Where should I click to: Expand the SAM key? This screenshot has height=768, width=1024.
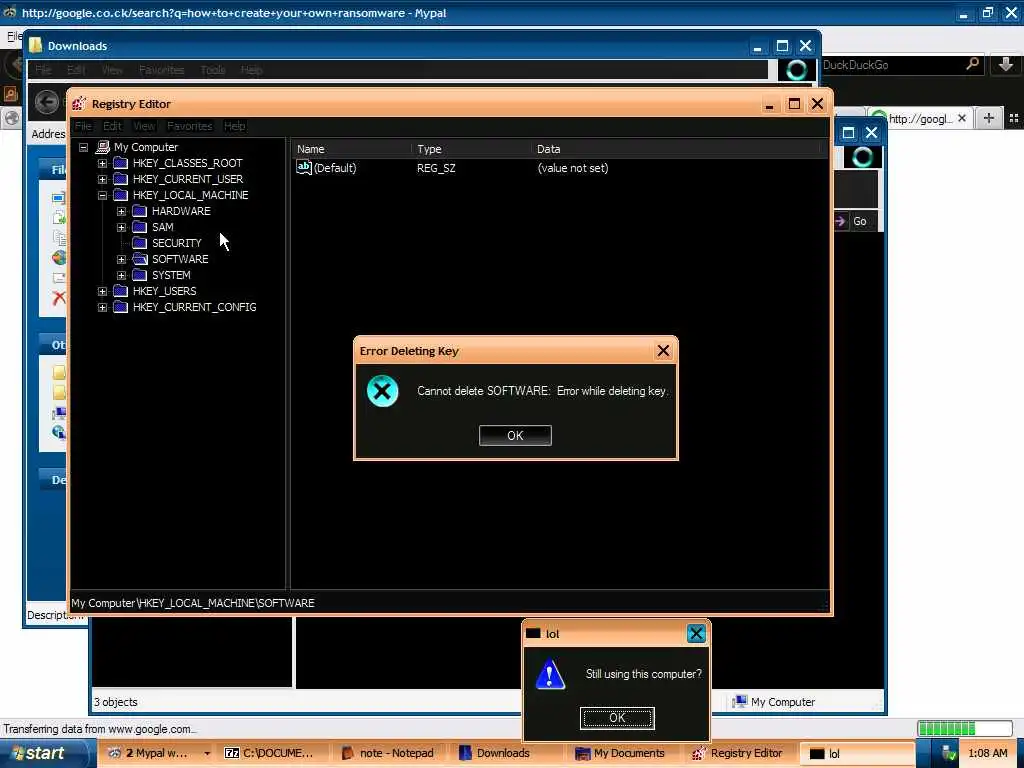[x=121, y=227]
